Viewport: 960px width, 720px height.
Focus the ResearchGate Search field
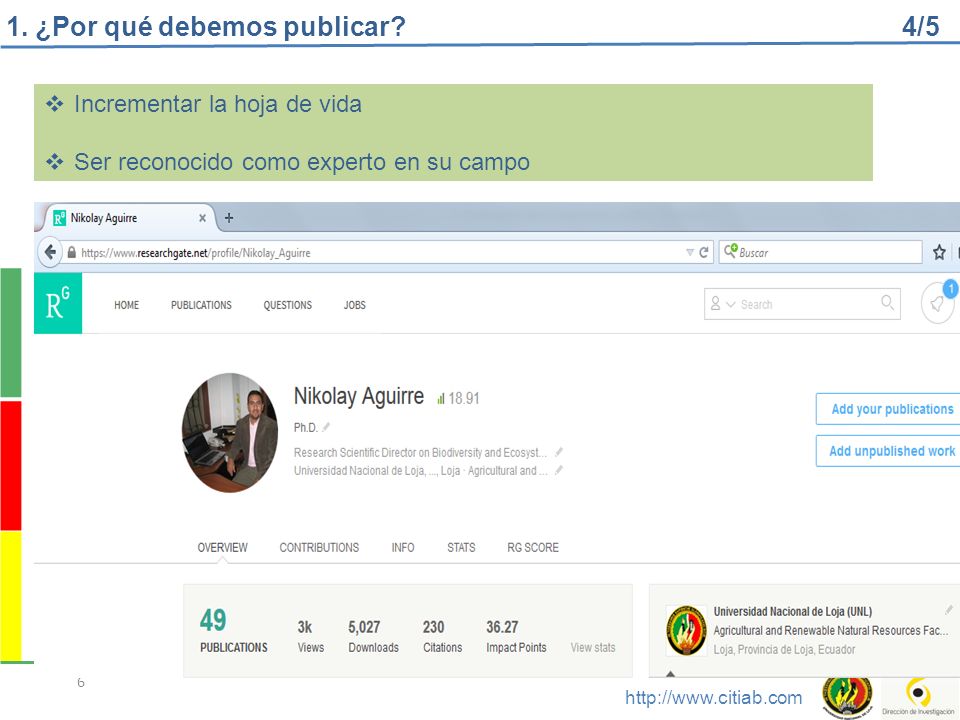click(802, 304)
